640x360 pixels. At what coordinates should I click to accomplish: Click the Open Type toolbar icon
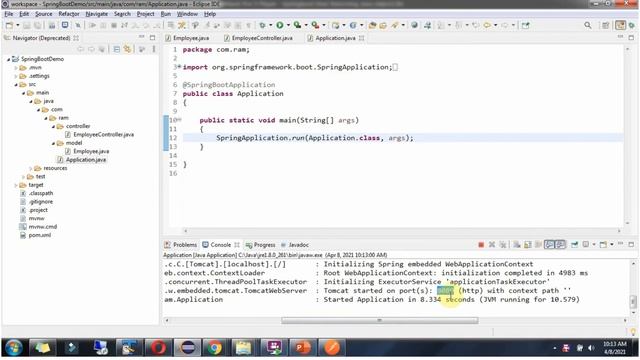[x=372, y=25]
